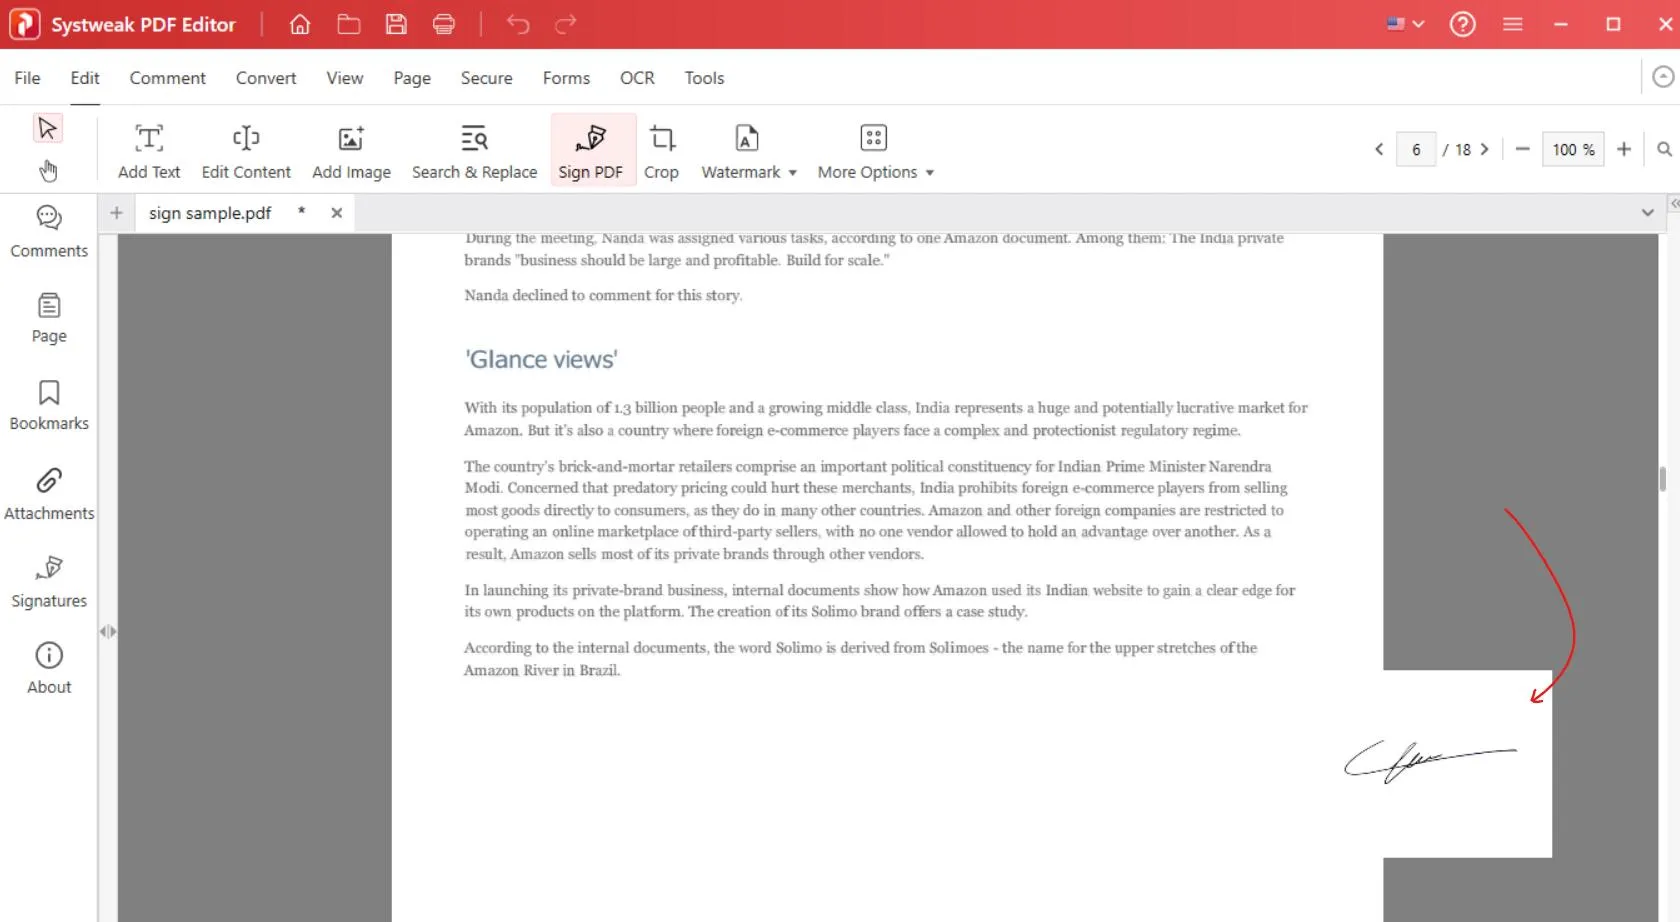Open the Attachments sidebar panel
Screen dimensions: 1680x922
pos(49,494)
